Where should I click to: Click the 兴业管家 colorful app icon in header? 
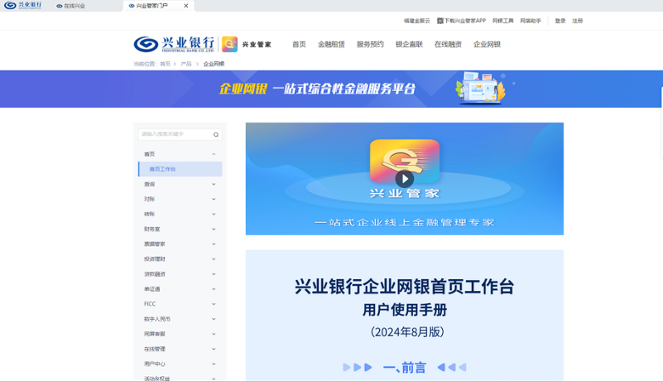(230, 44)
